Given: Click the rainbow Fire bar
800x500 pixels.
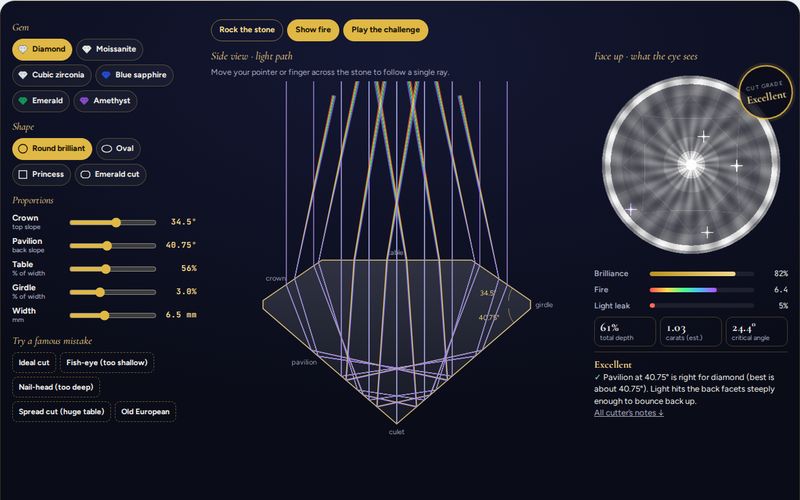Looking at the screenshot, I should (702, 290).
